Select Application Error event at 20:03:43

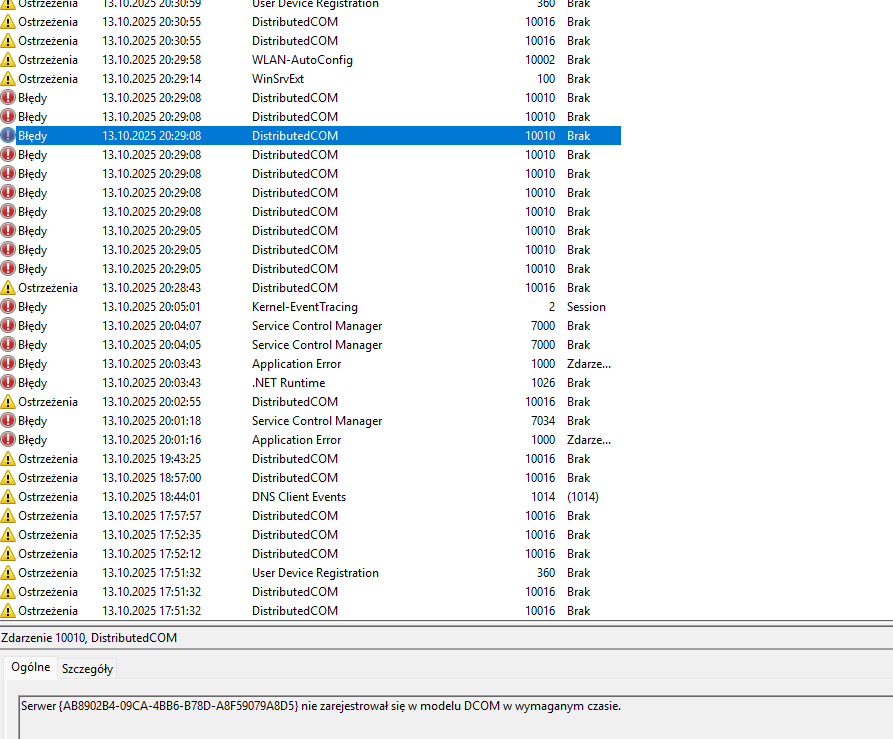coord(296,364)
